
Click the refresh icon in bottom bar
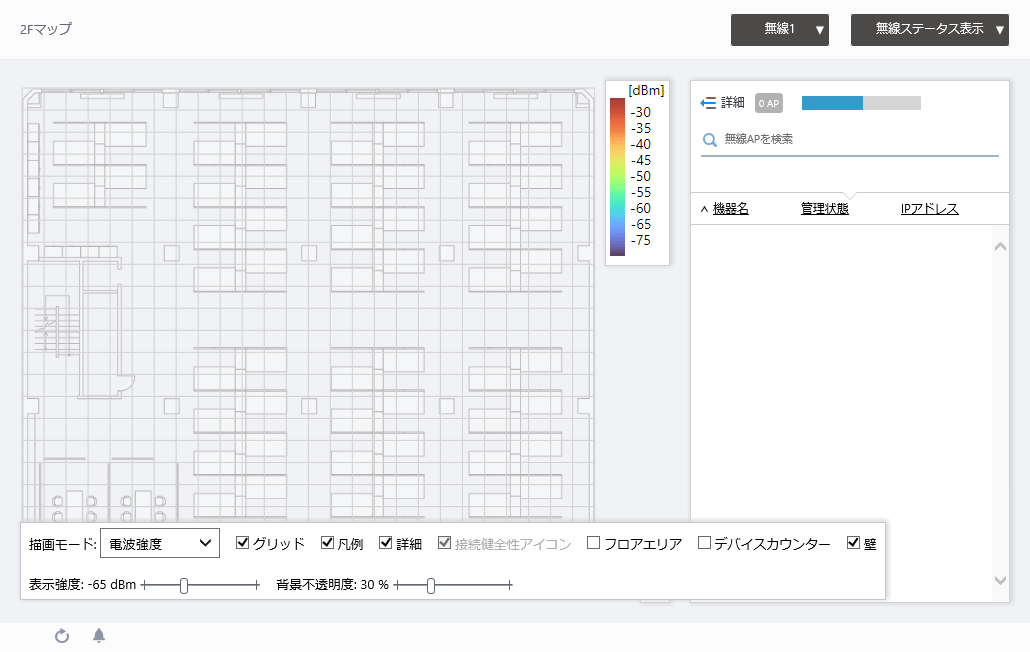(62, 636)
